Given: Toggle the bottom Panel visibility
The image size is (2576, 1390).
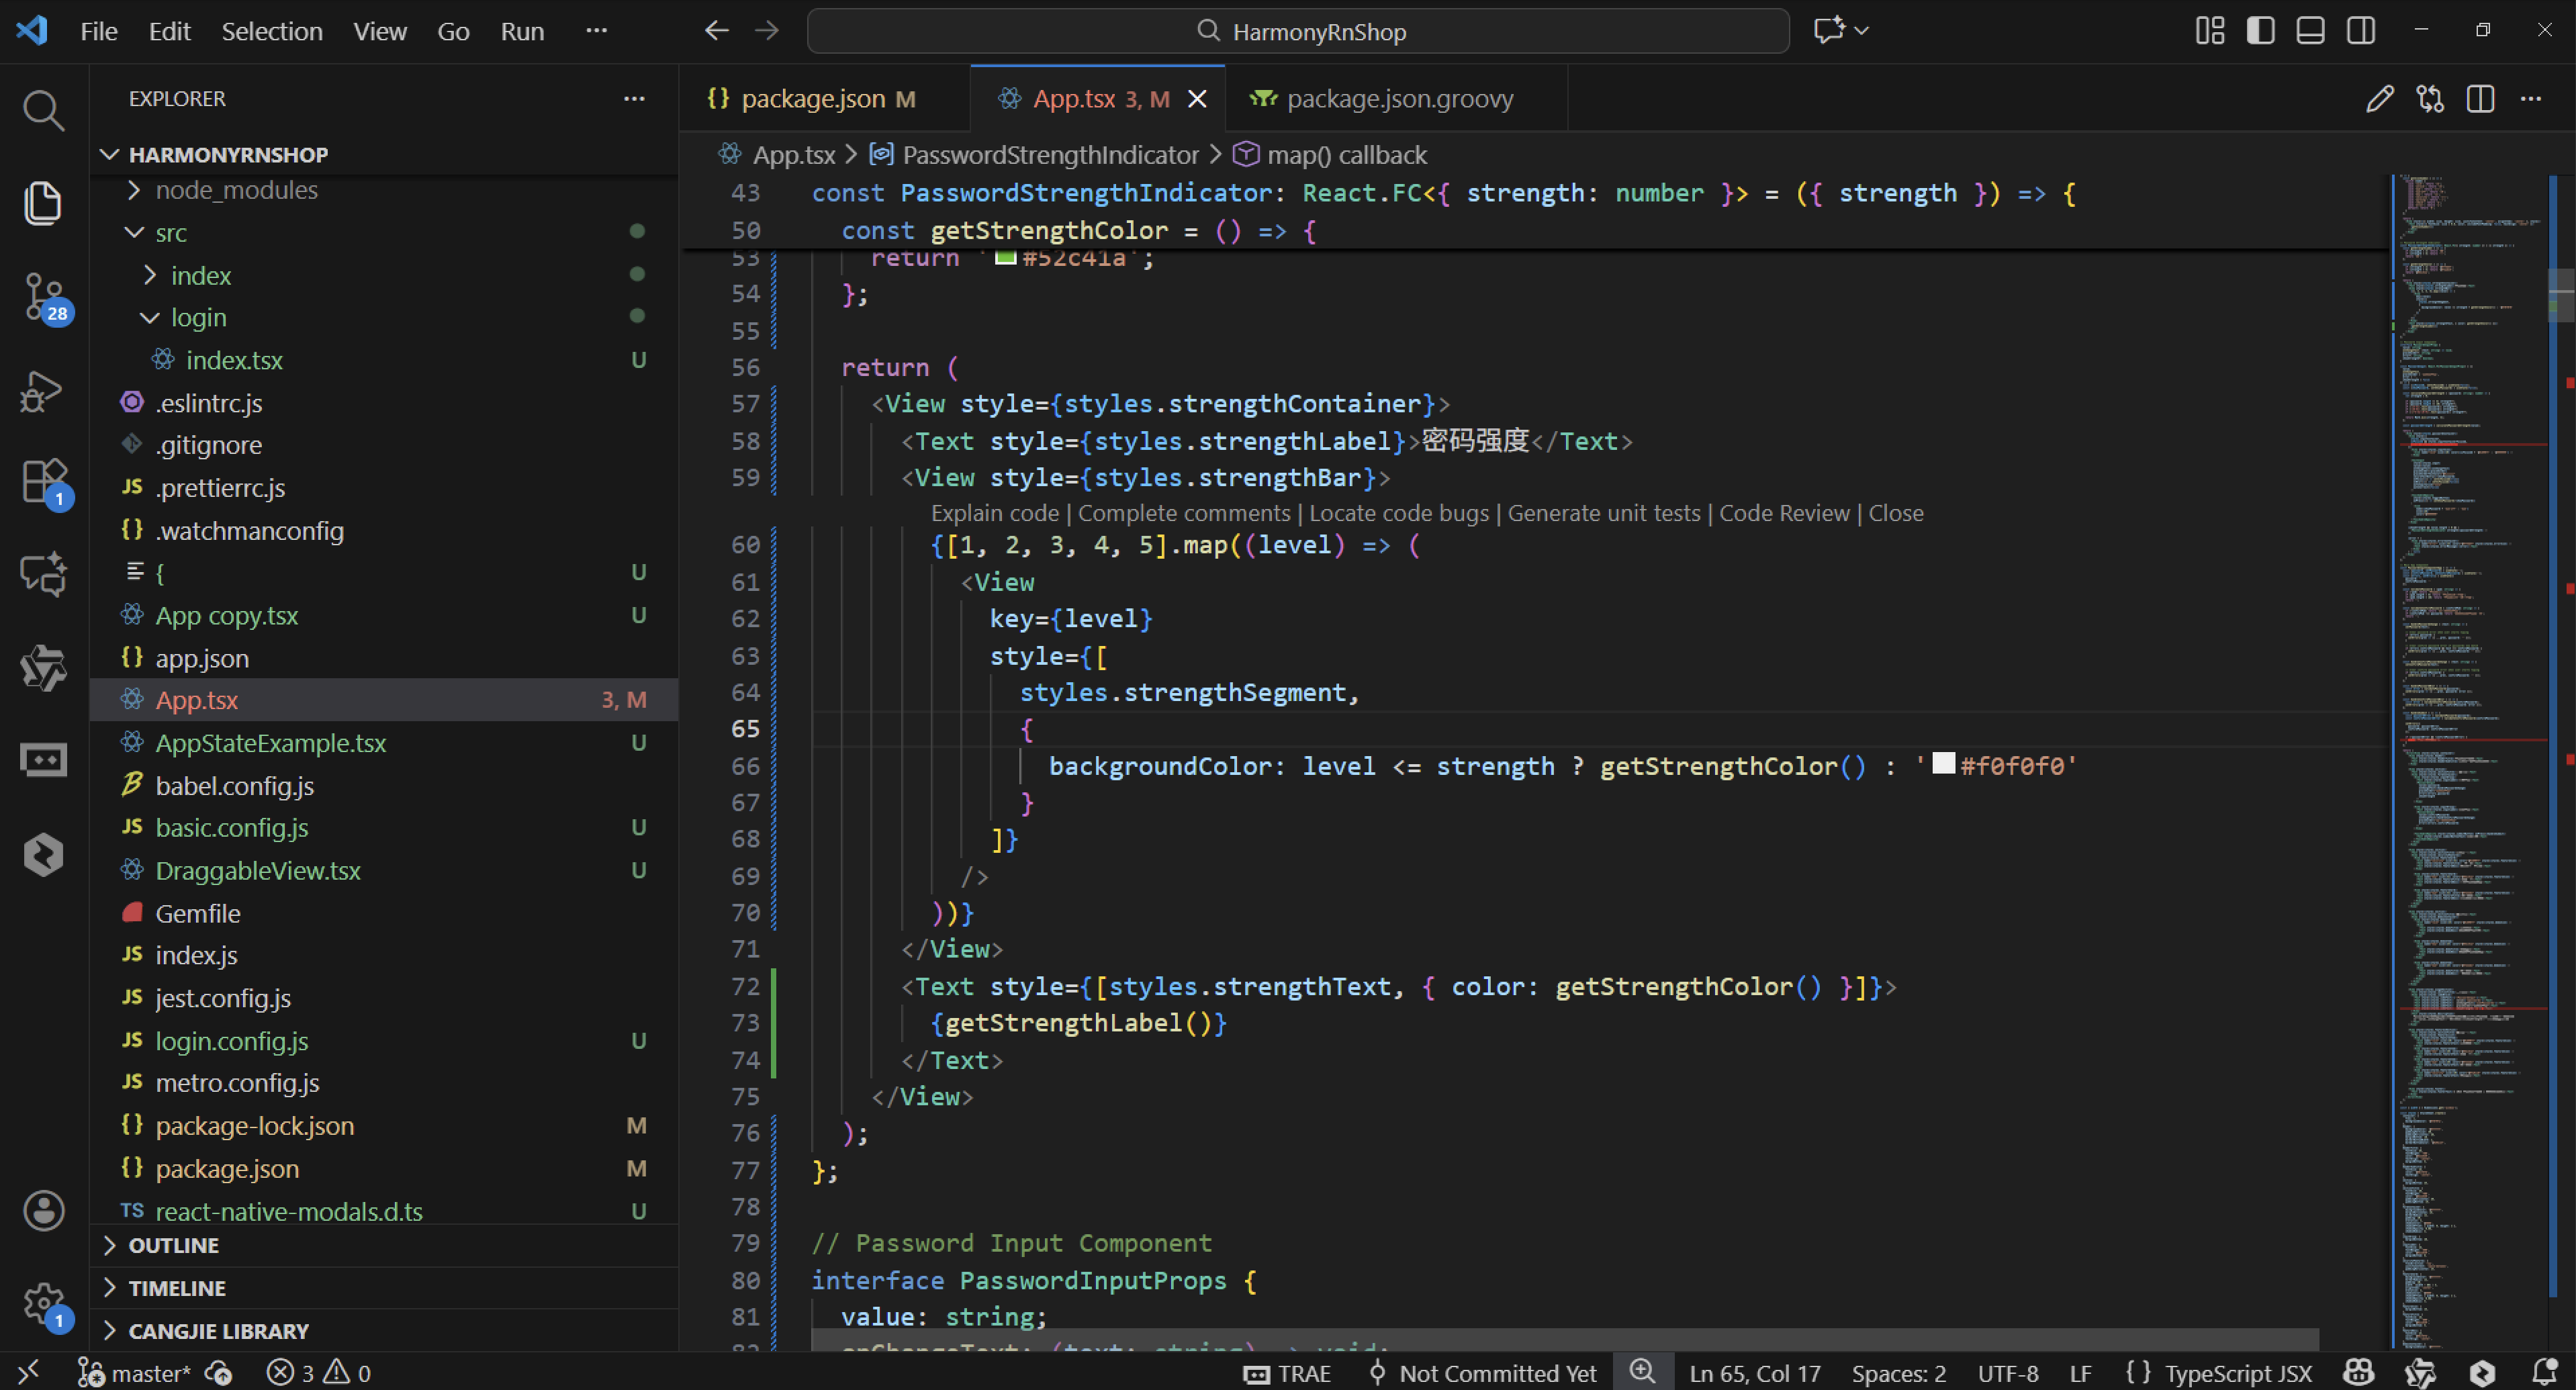Looking at the screenshot, I should [x=2310, y=31].
